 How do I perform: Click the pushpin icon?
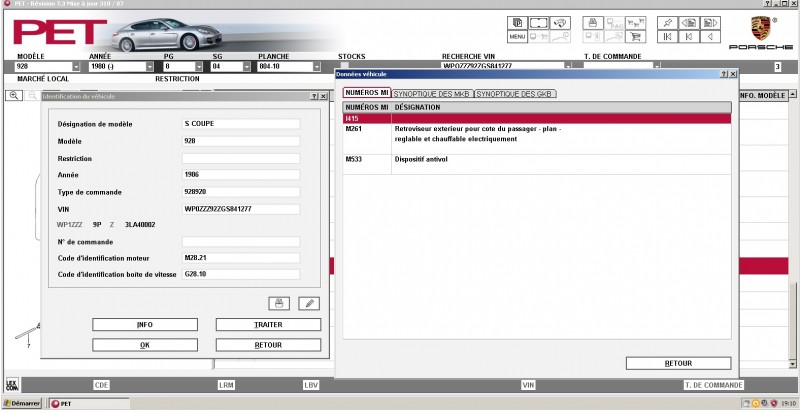[x=667, y=23]
